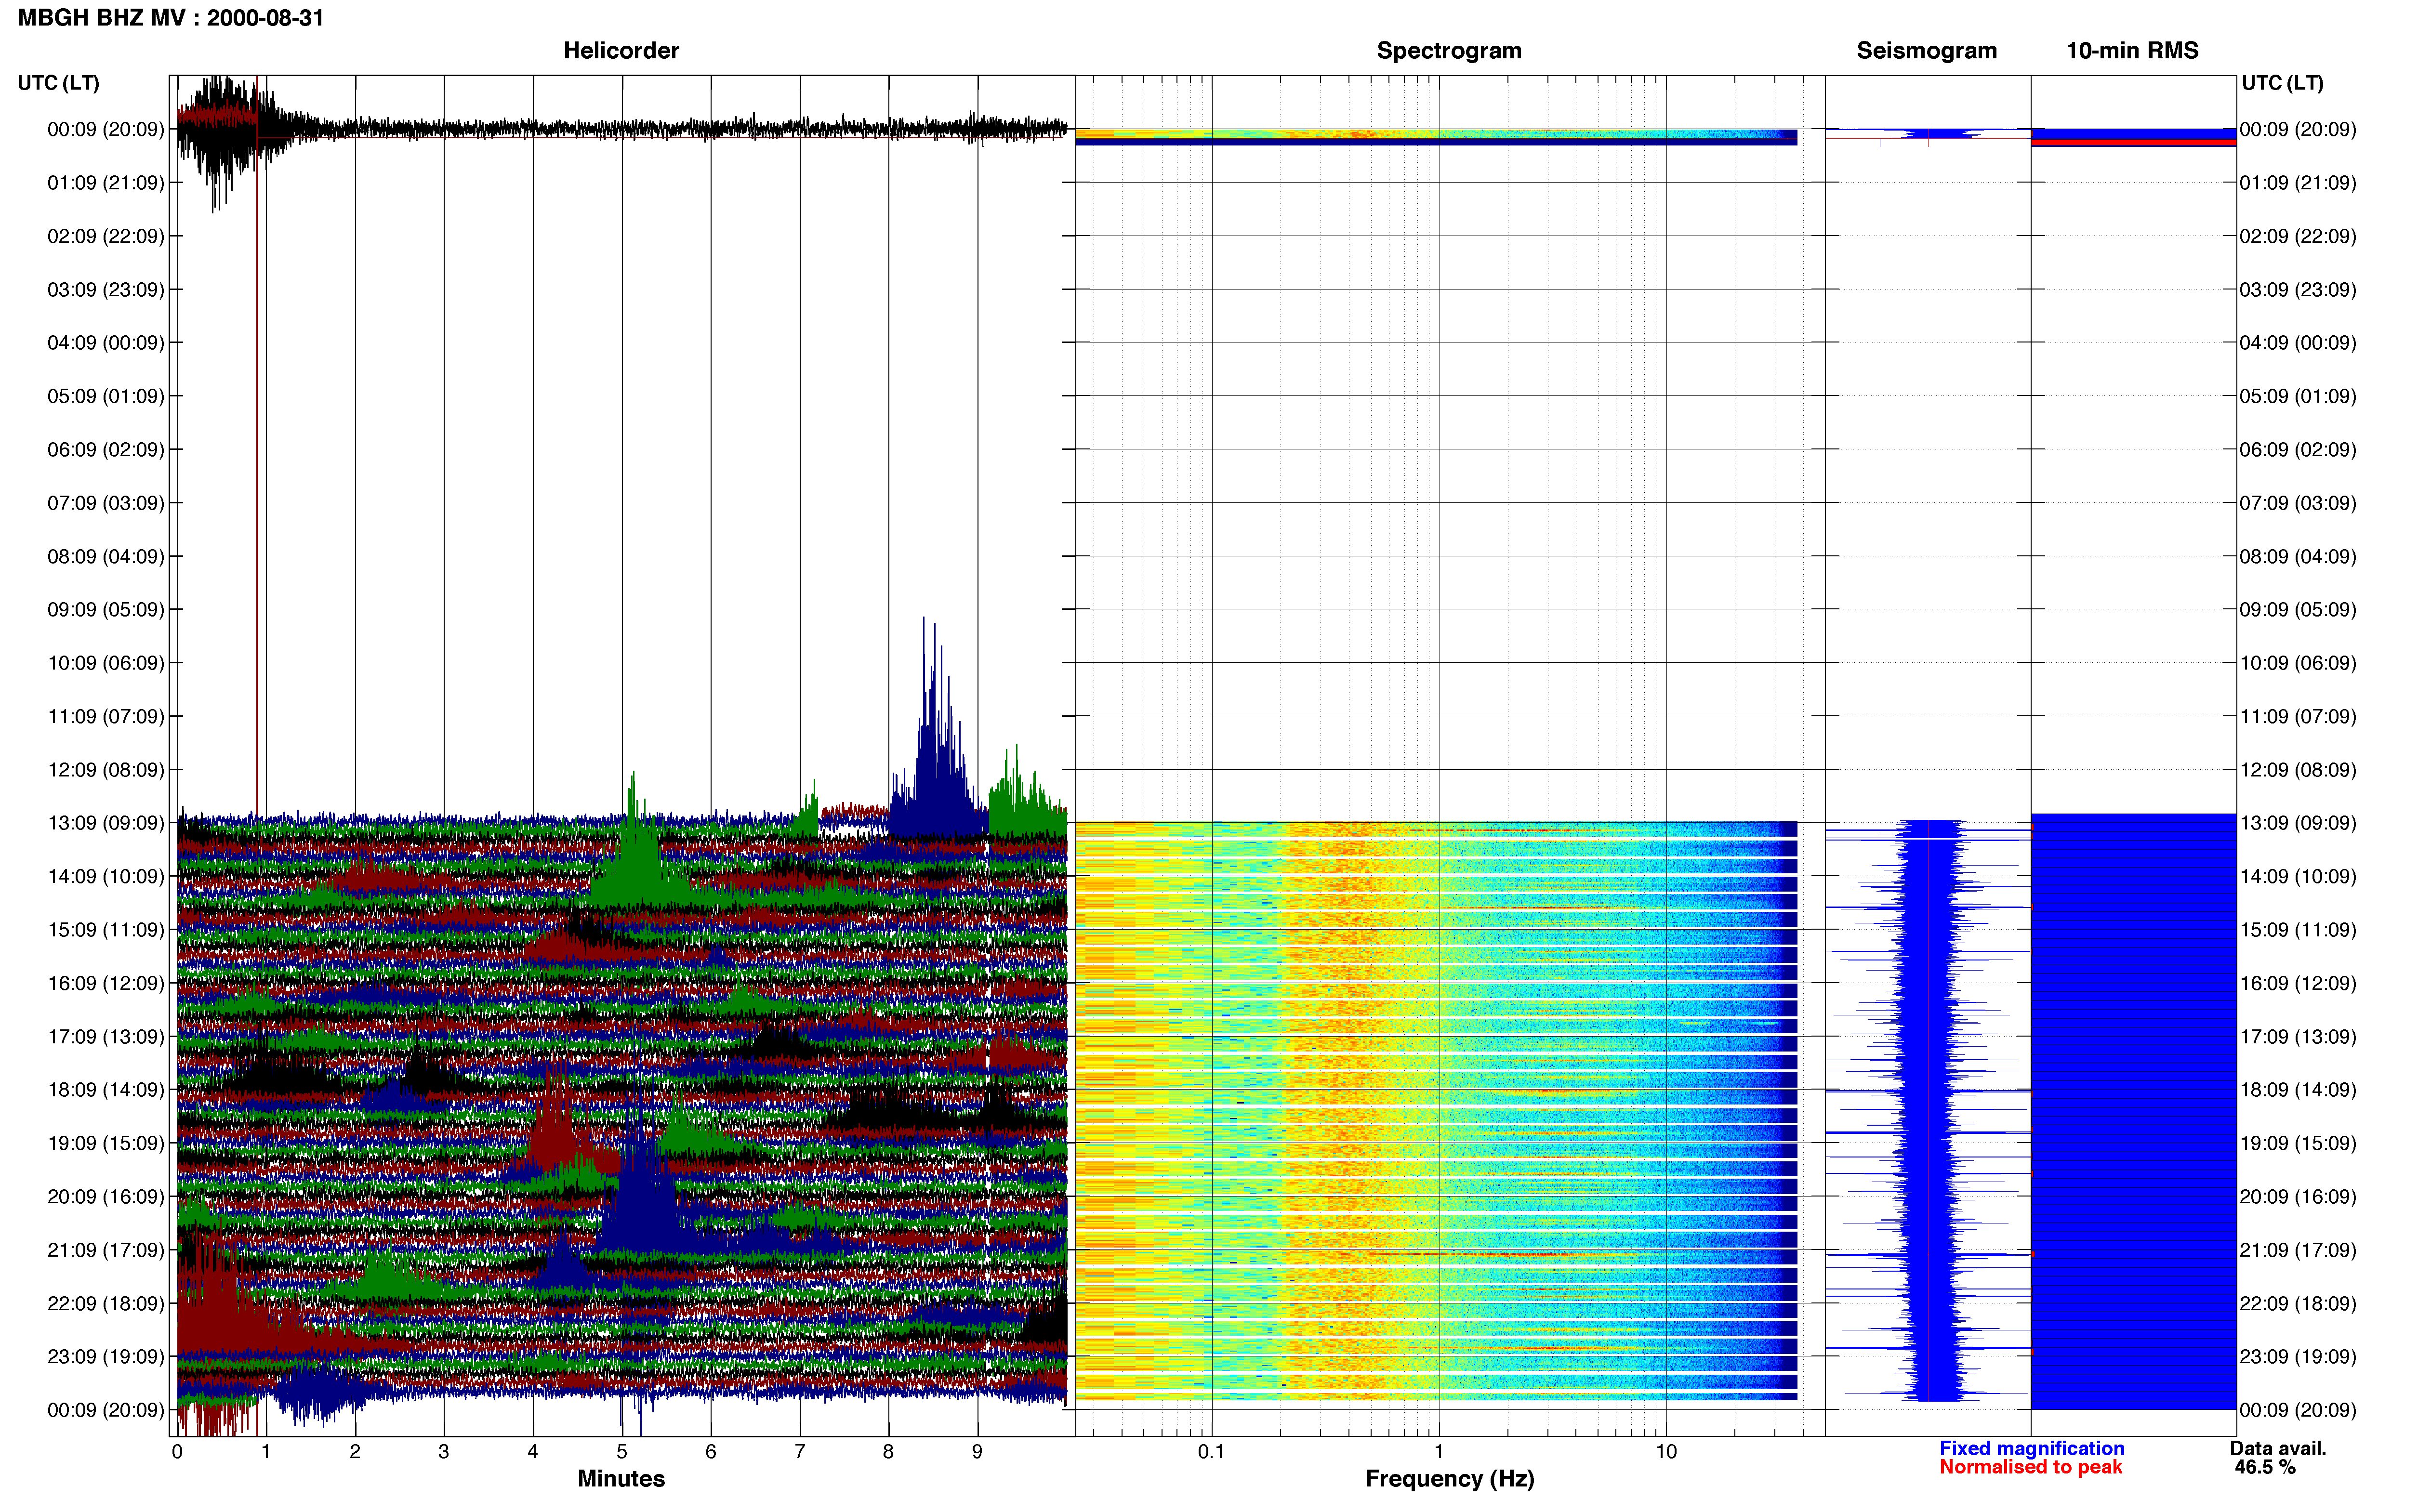The image size is (2418, 1512).
Task: Click the left '07:09 (03:09)' time label
Action: pyautogui.click(x=106, y=503)
